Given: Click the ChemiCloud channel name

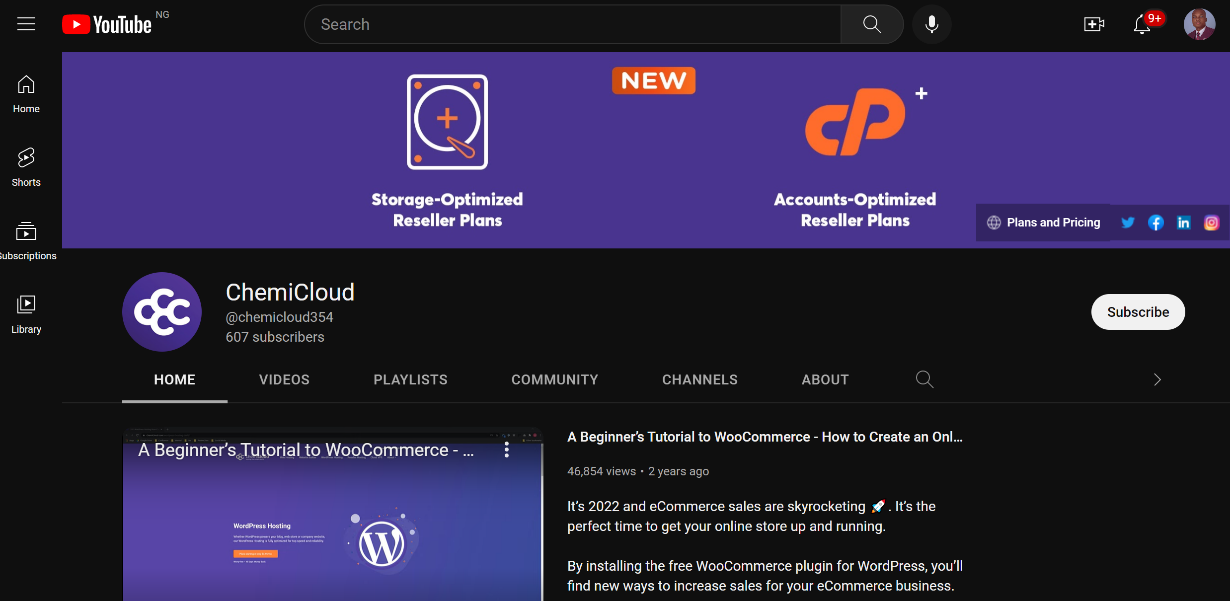Looking at the screenshot, I should pyautogui.click(x=290, y=292).
